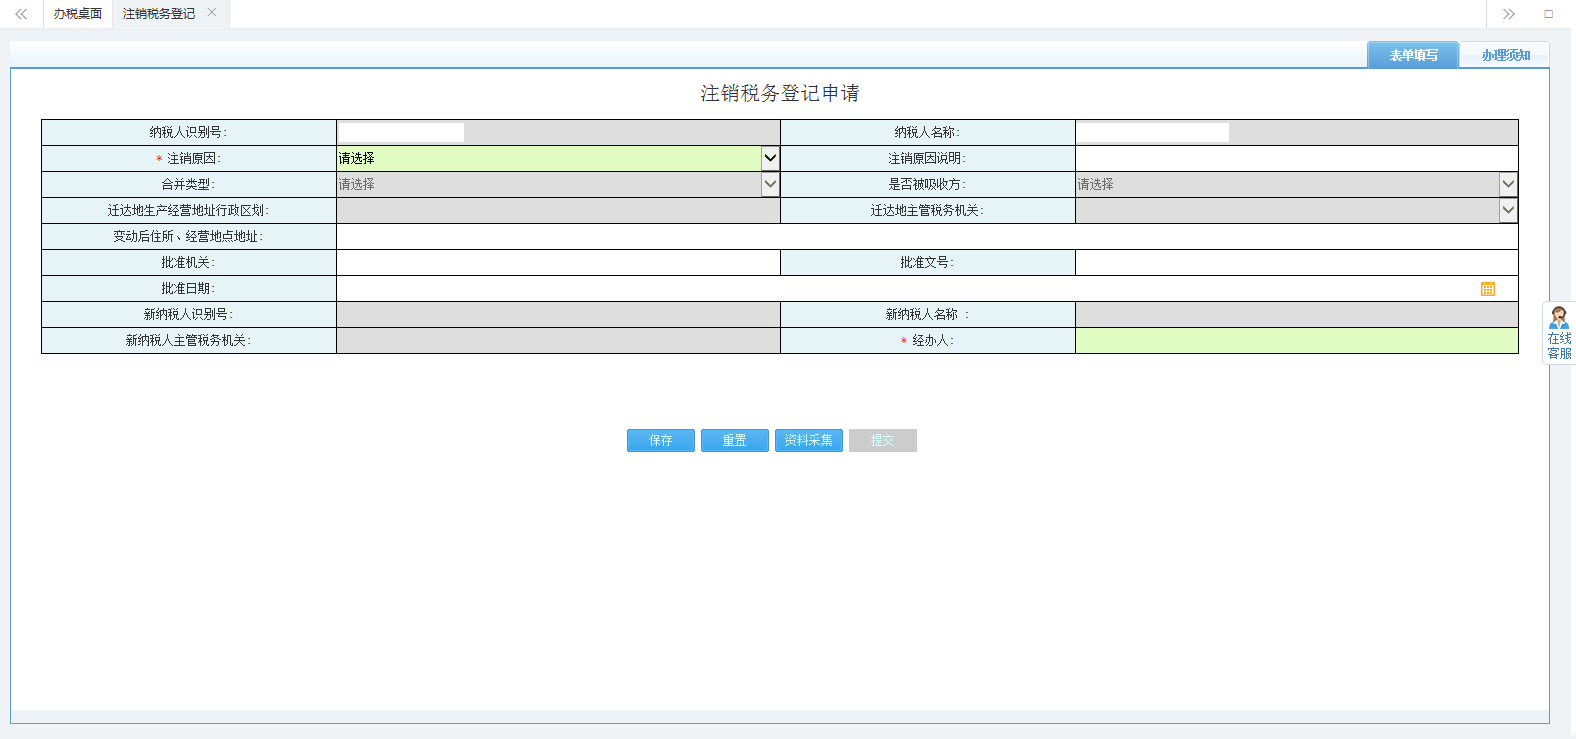Viewport: 1576px width, 739px height.
Task: Switch to the 表单填写 tab
Action: [1413, 55]
